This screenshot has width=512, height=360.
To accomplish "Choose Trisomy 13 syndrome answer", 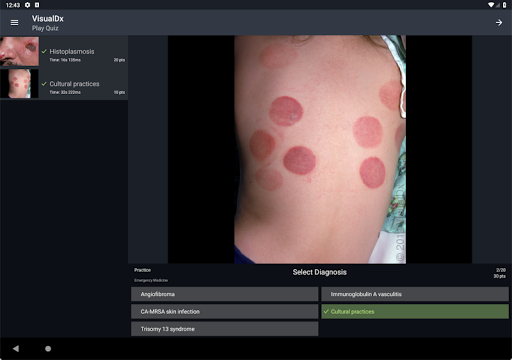I will pyautogui.click(x=224, y=329).
